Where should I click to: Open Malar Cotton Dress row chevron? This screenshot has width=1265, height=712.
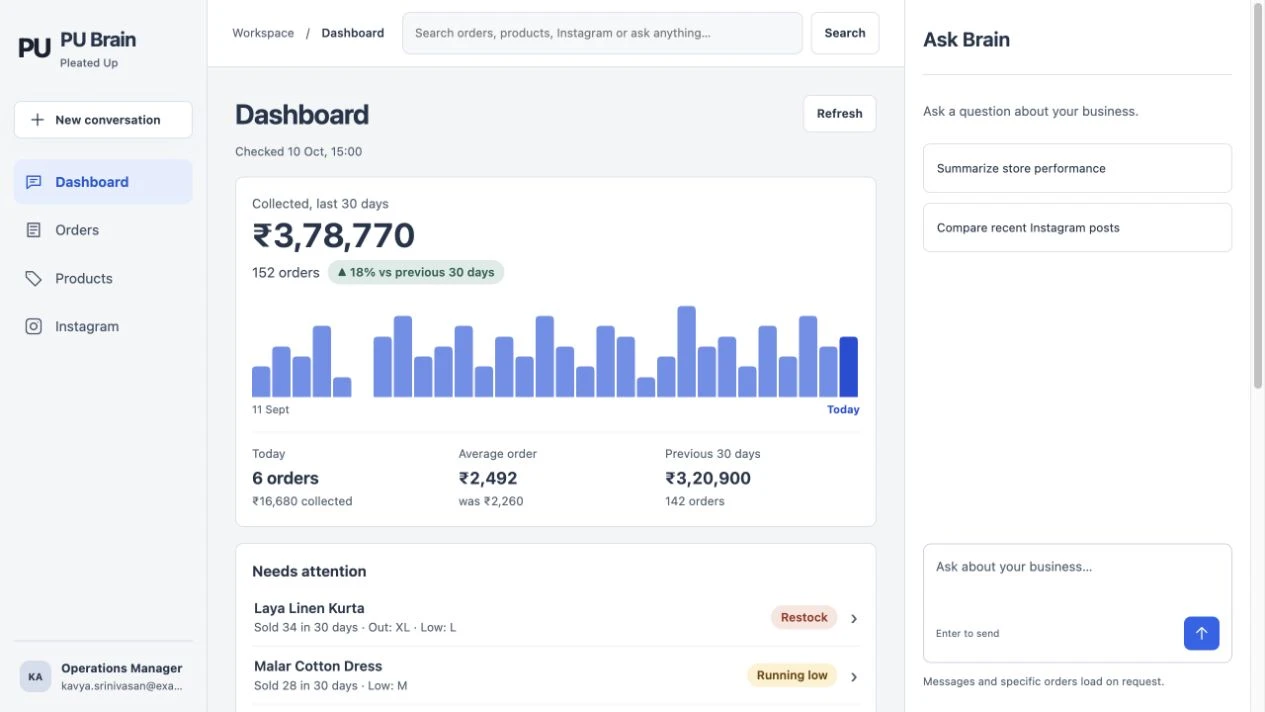[x=854, y=676]
